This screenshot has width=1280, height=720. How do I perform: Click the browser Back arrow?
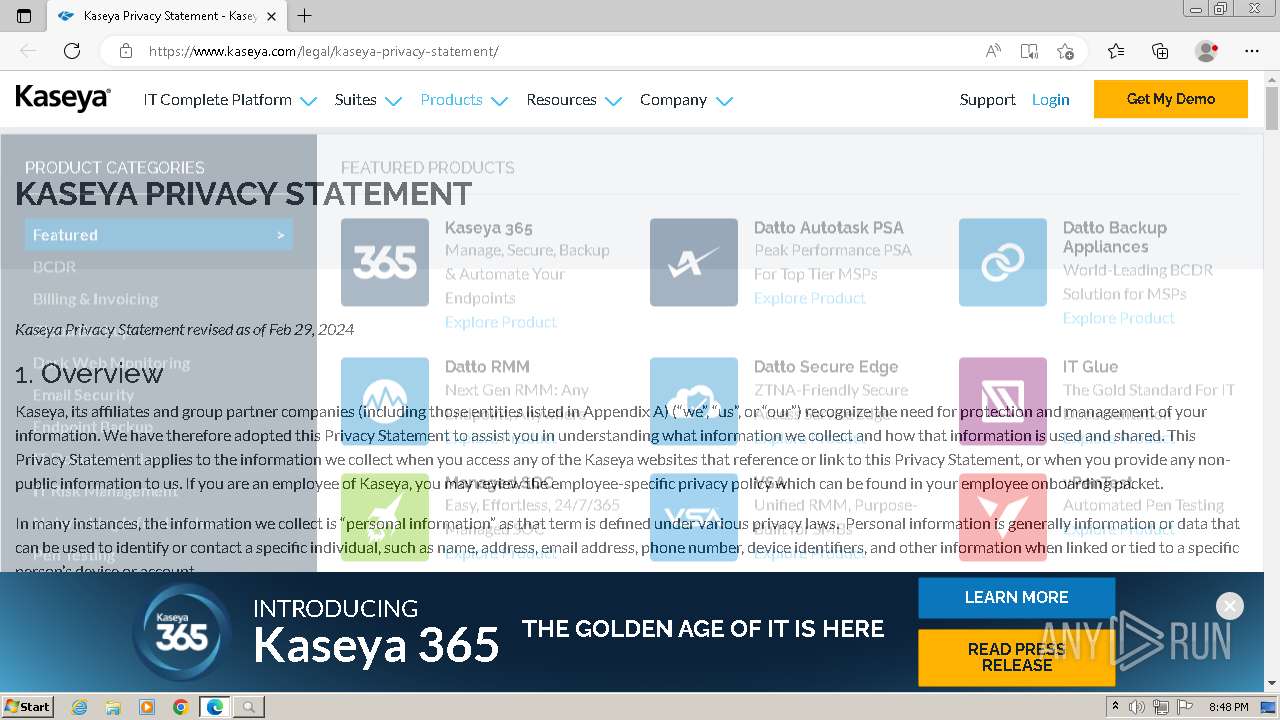point(28,51)
